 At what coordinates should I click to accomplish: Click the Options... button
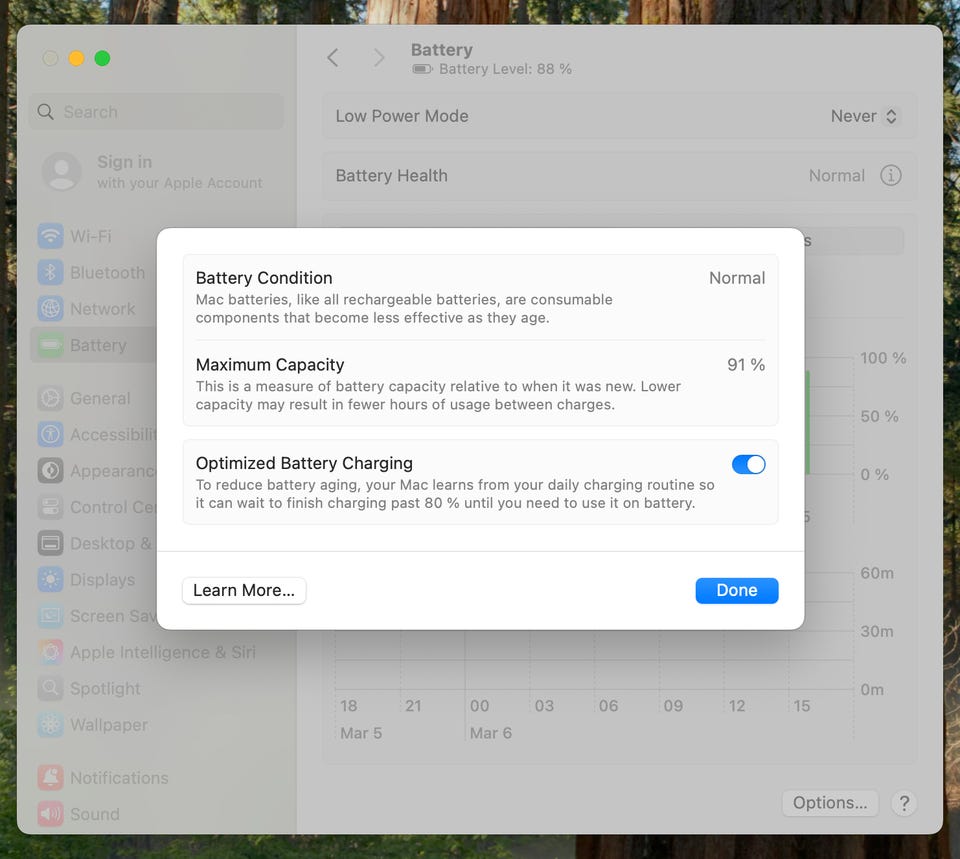click(830, 803)
